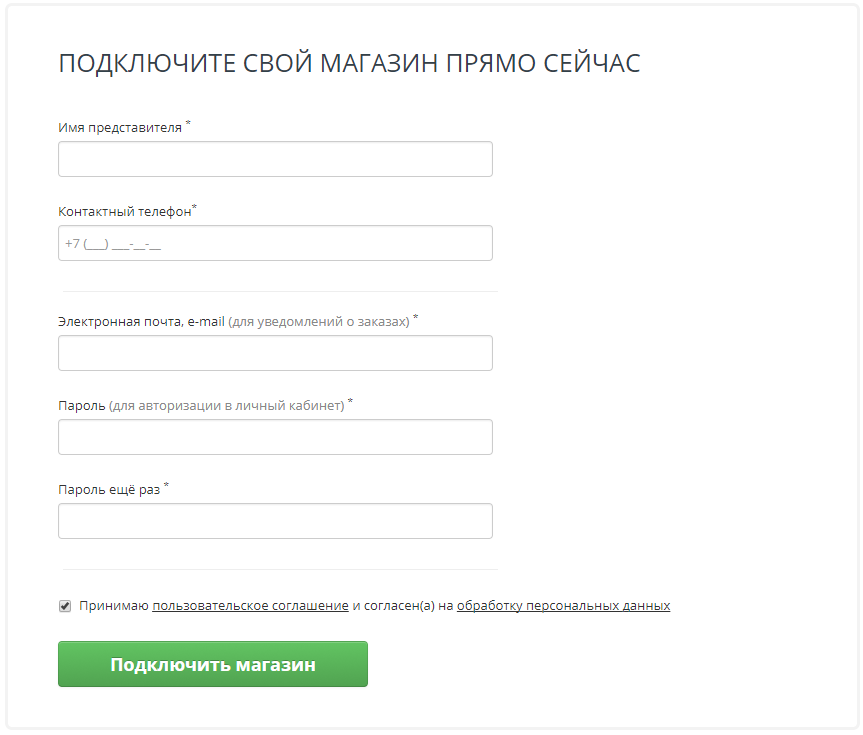Select the Электронная почта e-mail field
This screenshot has height=735, width=863.
275,353
